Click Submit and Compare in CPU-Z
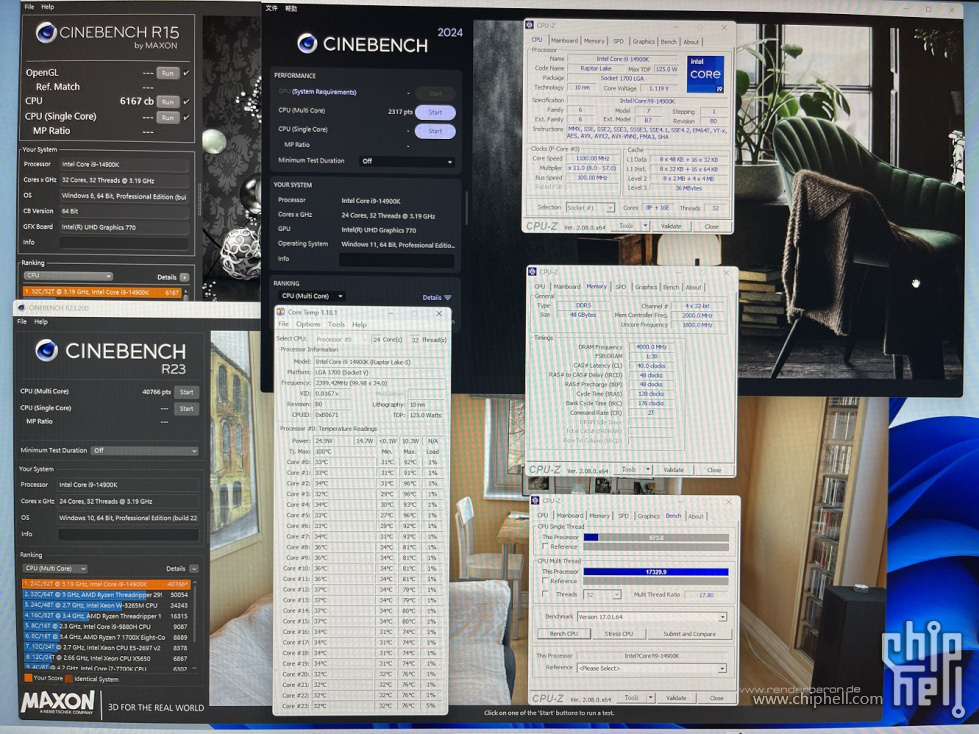The height and width of the screenshot is (734, 979). [x=689, y=634]
